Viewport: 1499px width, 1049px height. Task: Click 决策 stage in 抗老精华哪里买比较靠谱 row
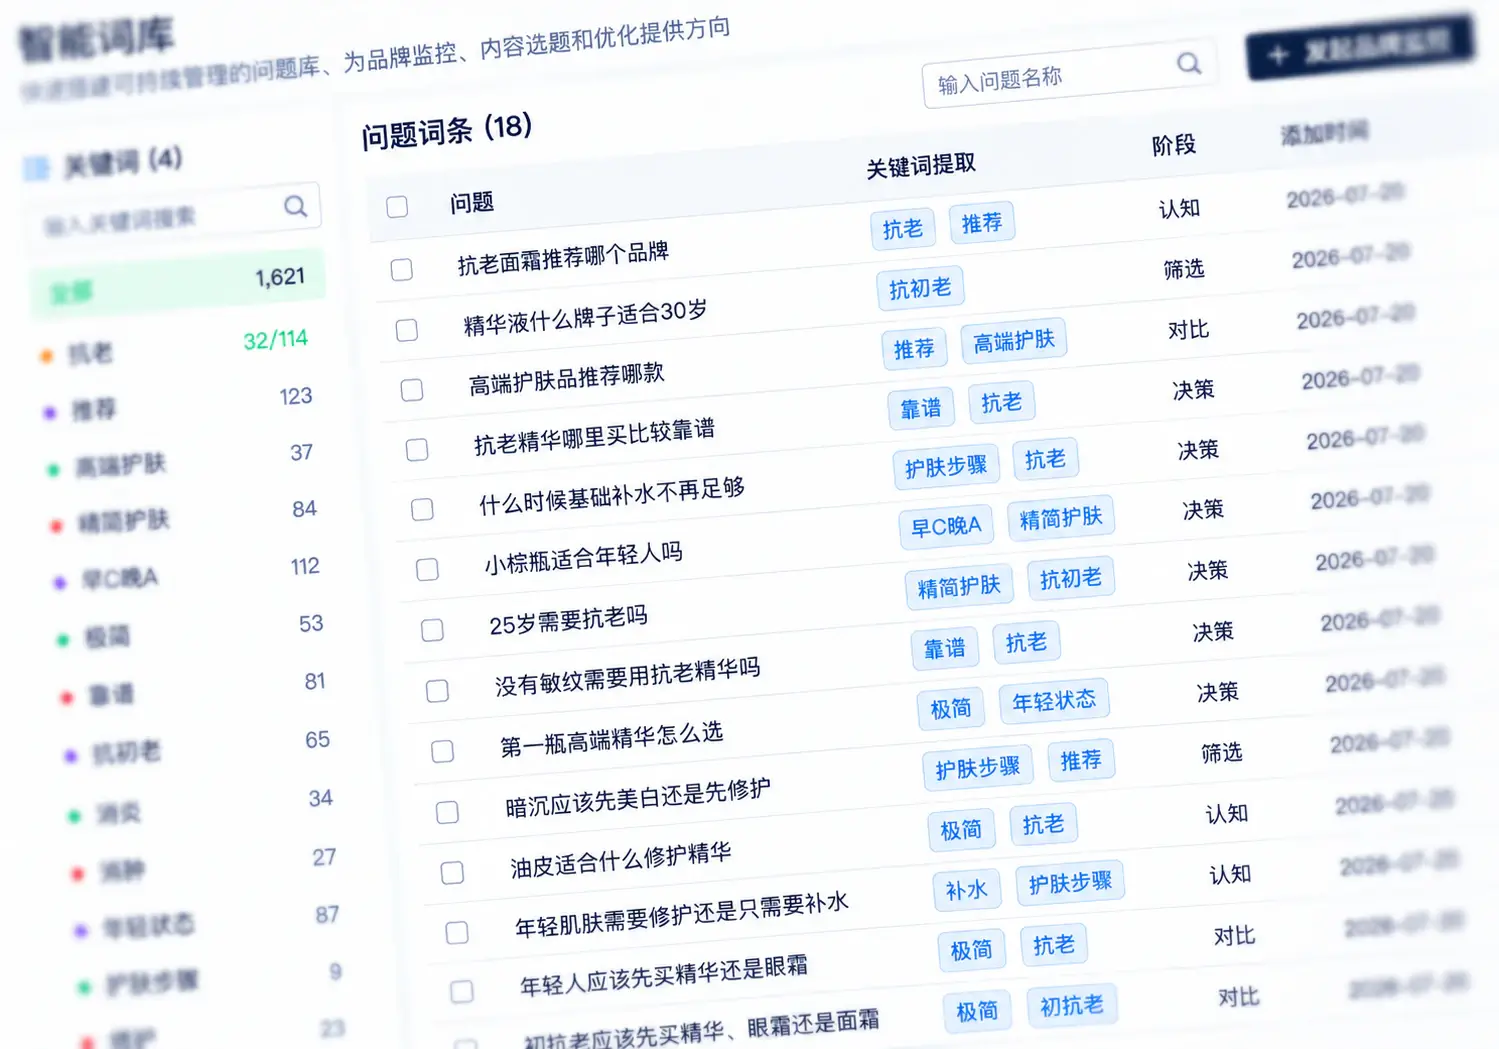[1194, 390]
